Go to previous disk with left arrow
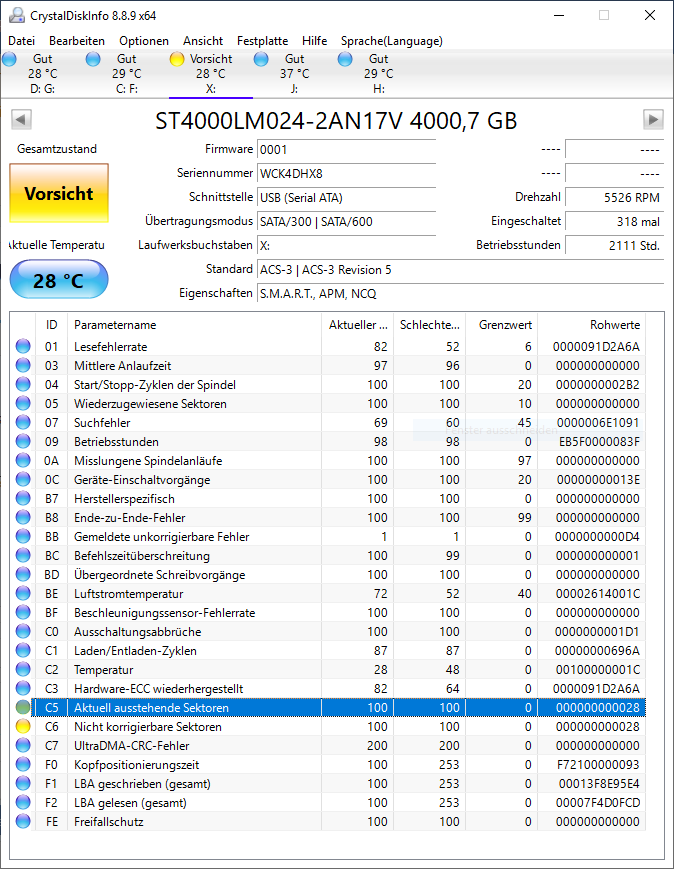Viewport: 674px width, 869px height. [21, 119]
